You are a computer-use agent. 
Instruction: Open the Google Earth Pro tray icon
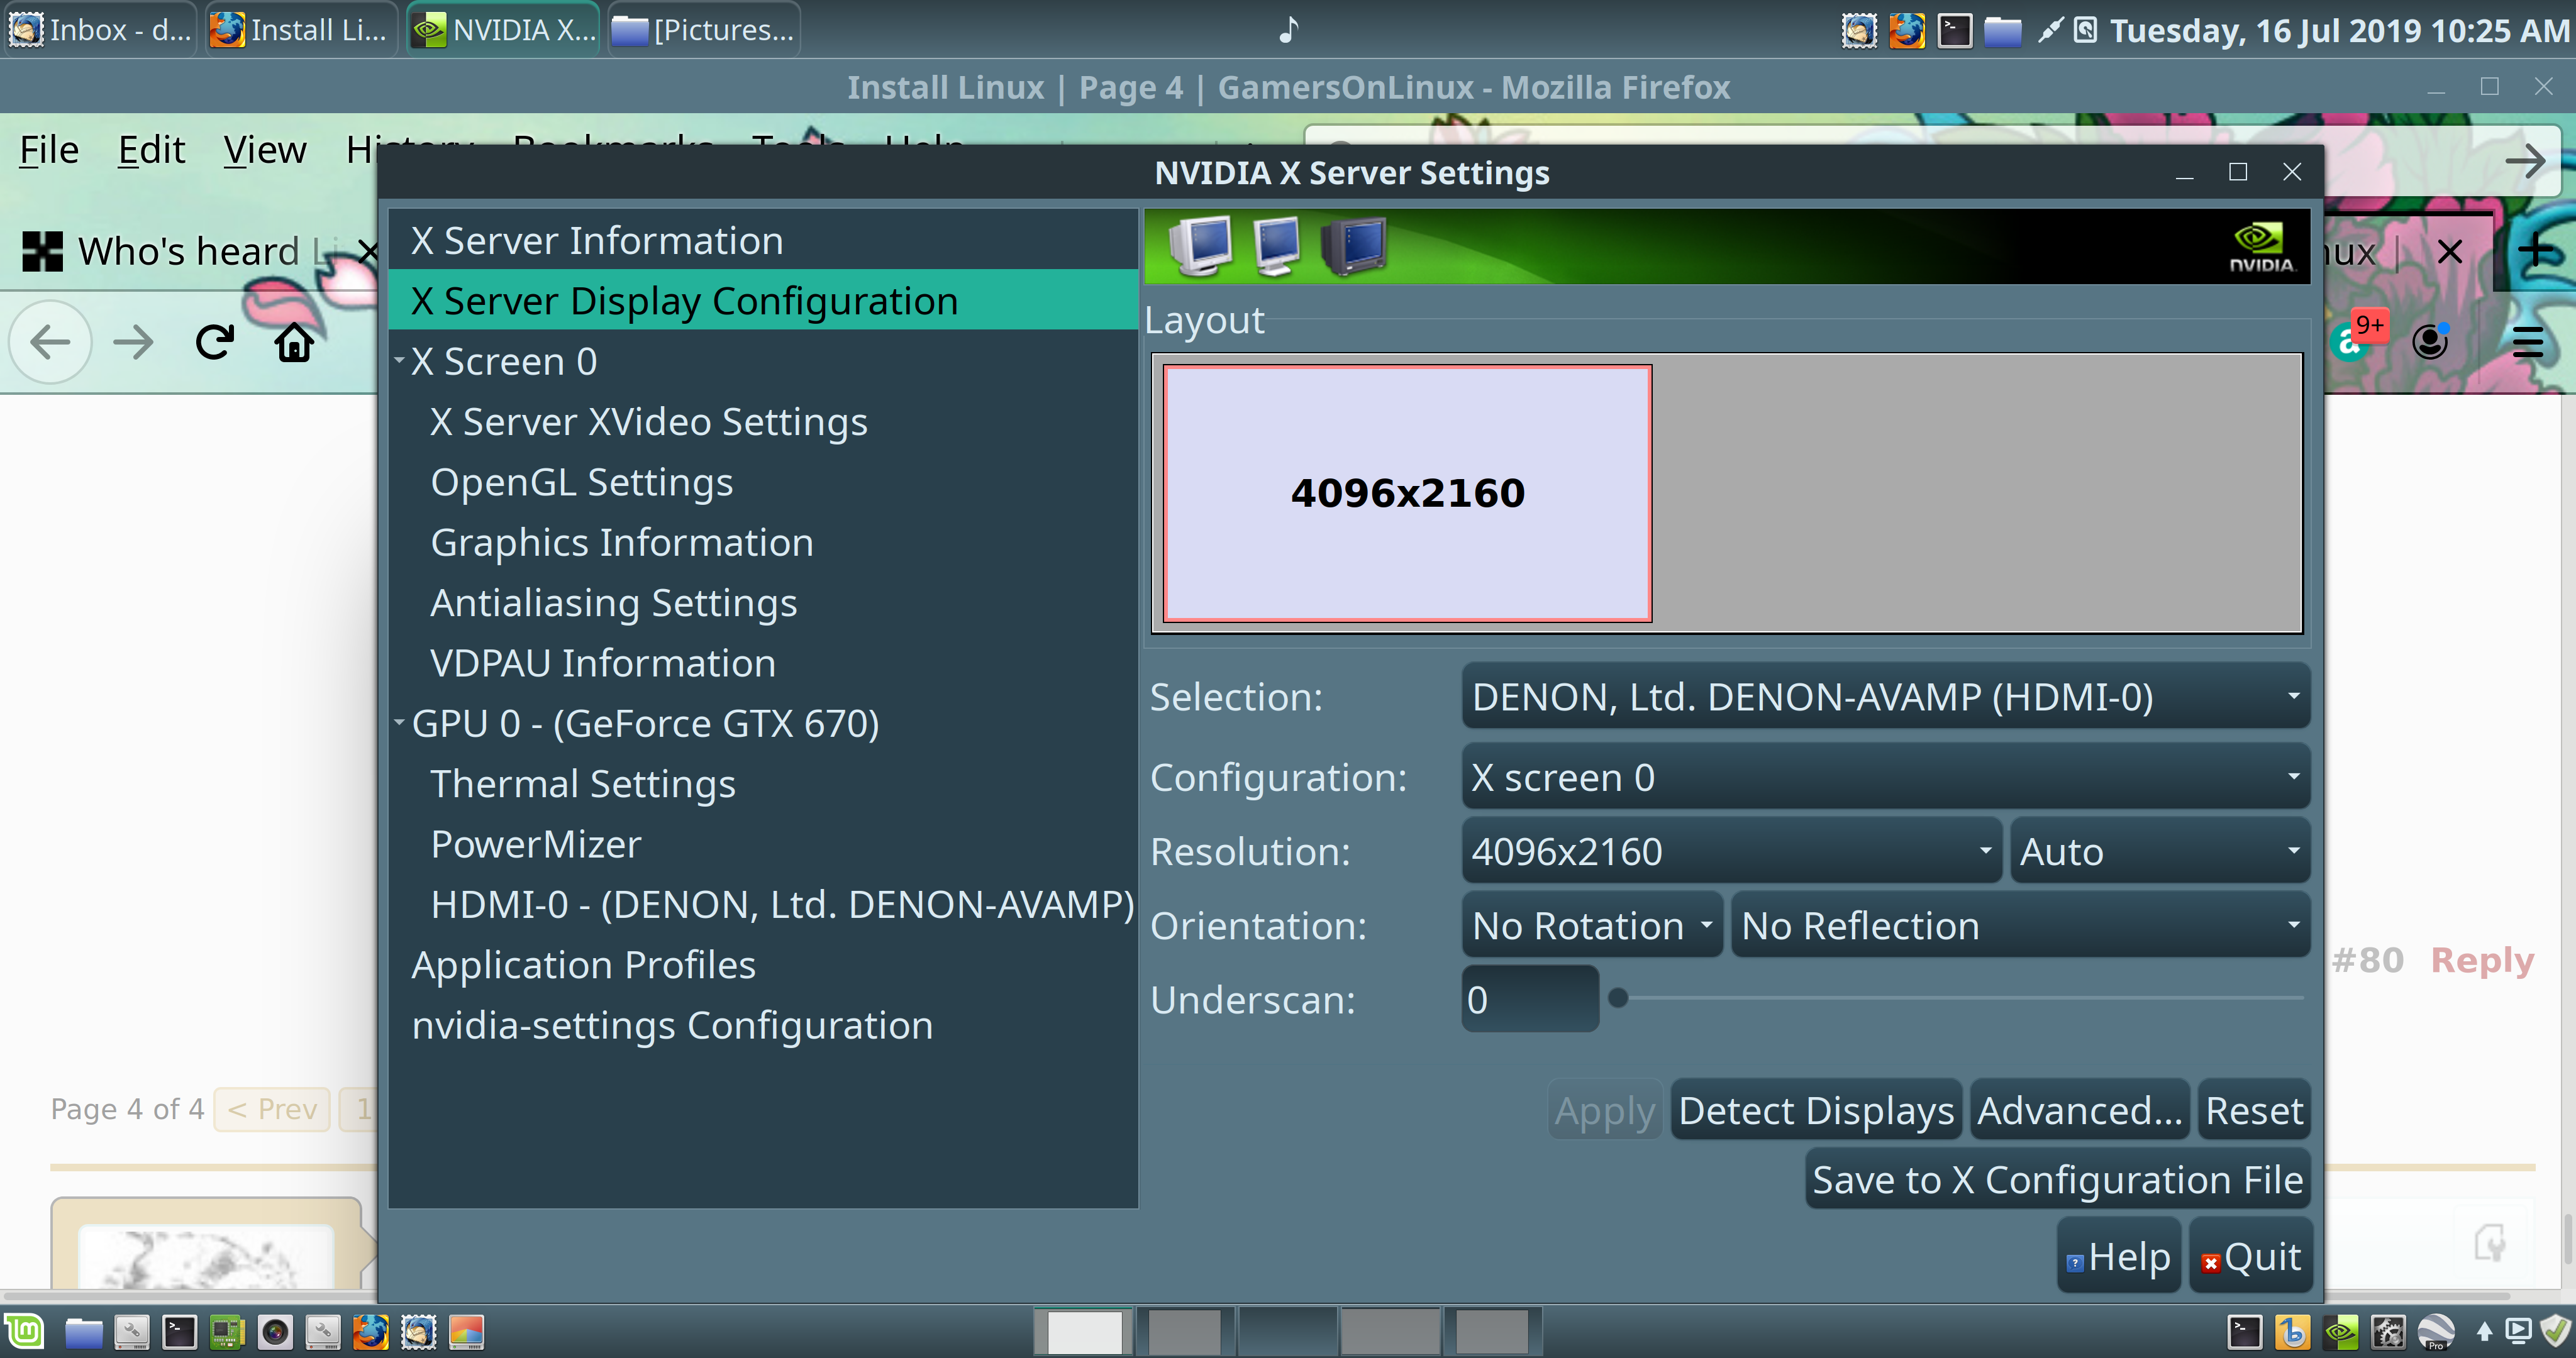click(x=2436, y=1332)
